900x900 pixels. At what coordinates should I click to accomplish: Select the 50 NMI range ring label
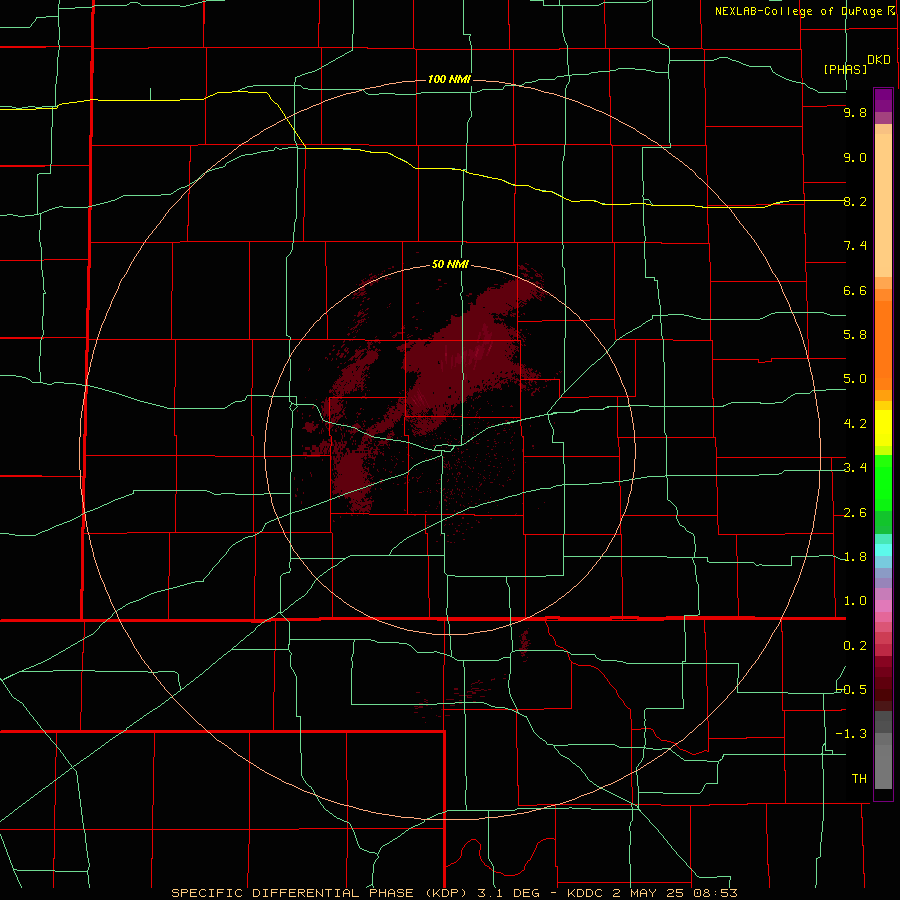click(x=450, y=264)
